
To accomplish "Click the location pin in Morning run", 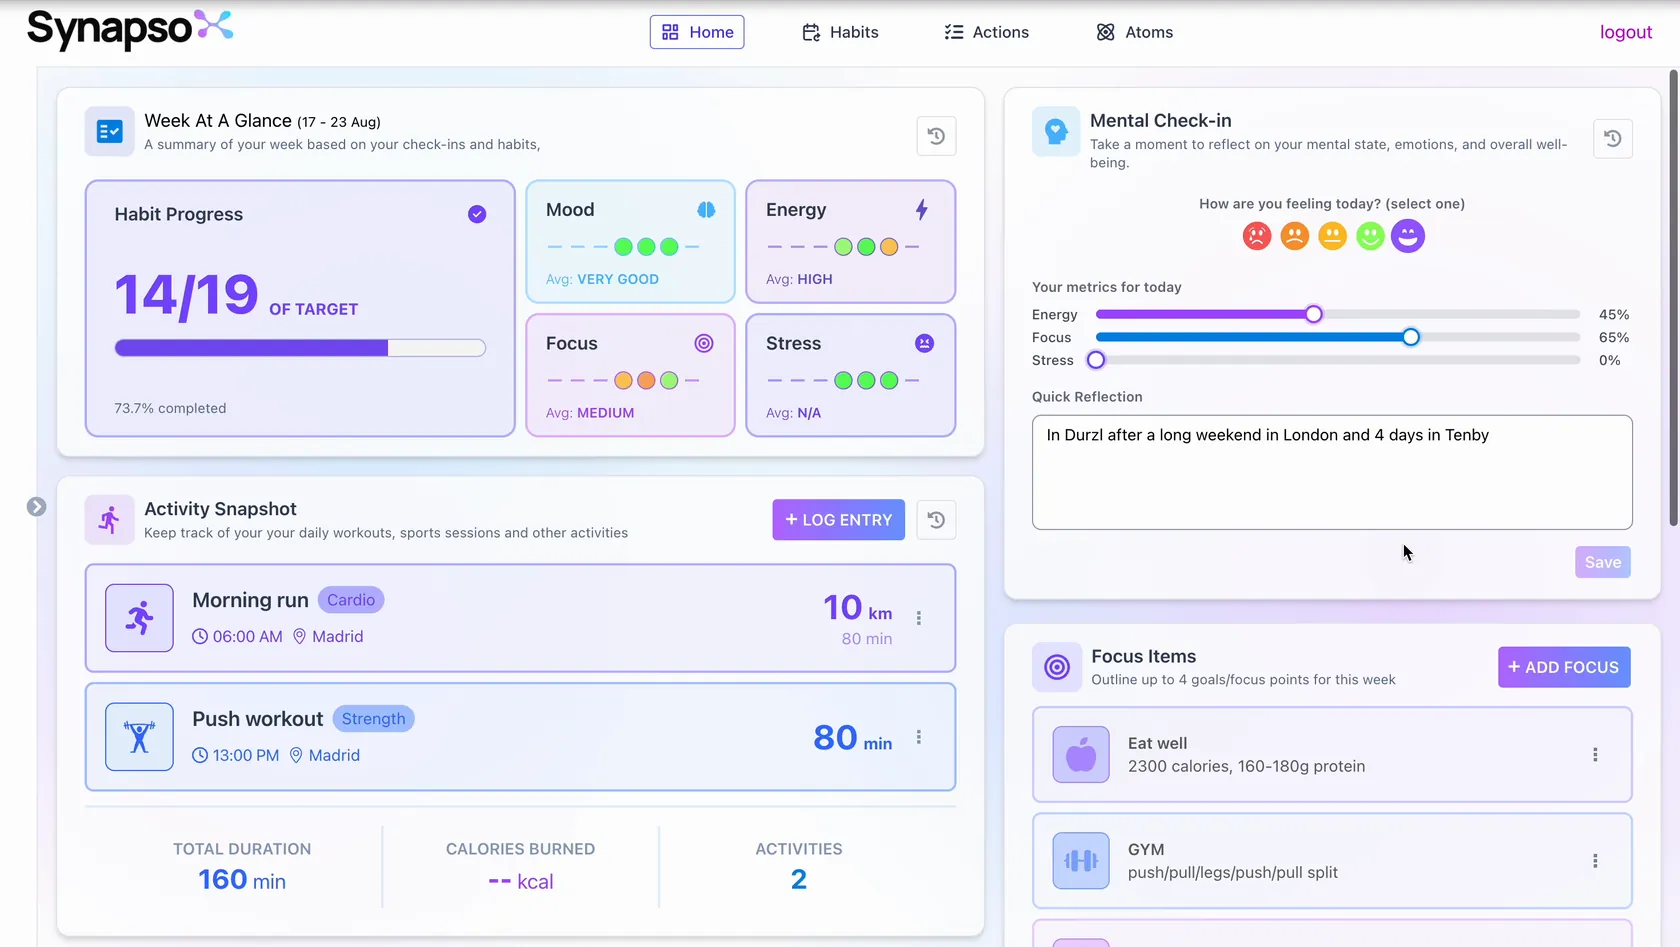I will 299,636.
